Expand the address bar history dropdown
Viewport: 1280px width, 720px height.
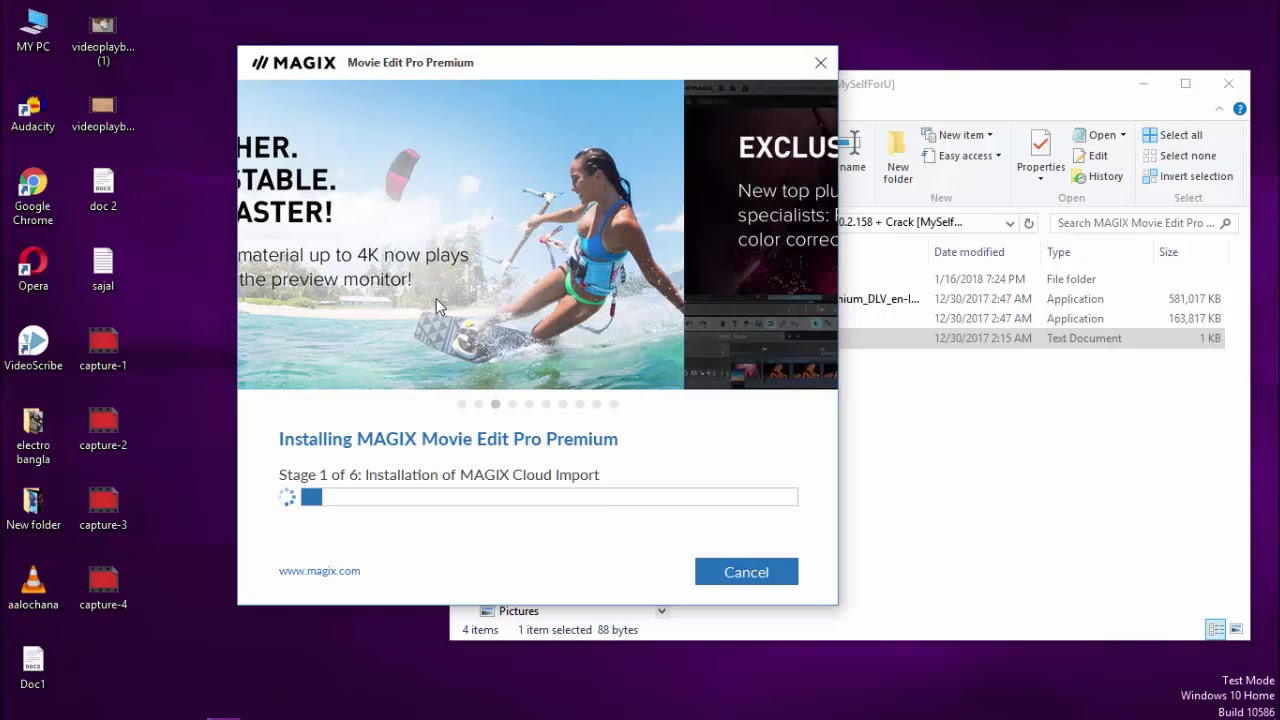(1009, 223)
